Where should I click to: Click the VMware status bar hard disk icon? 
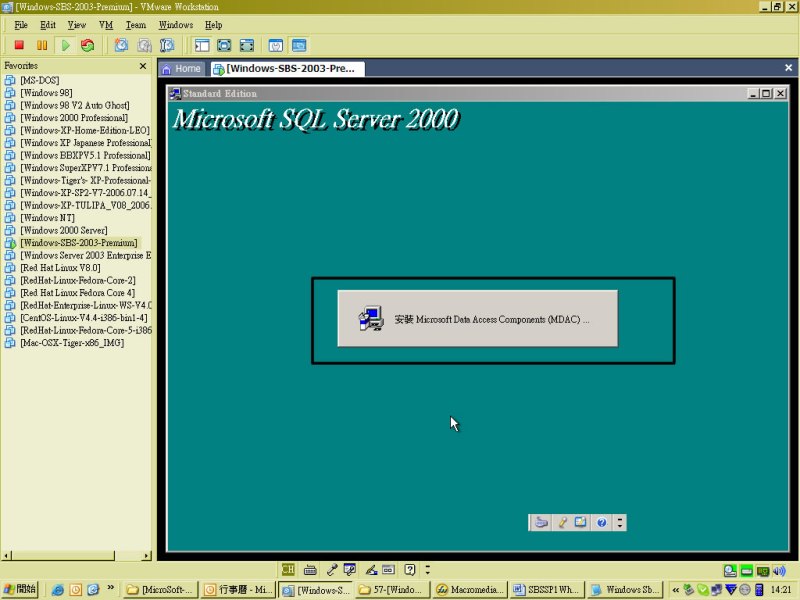(730, 571)
